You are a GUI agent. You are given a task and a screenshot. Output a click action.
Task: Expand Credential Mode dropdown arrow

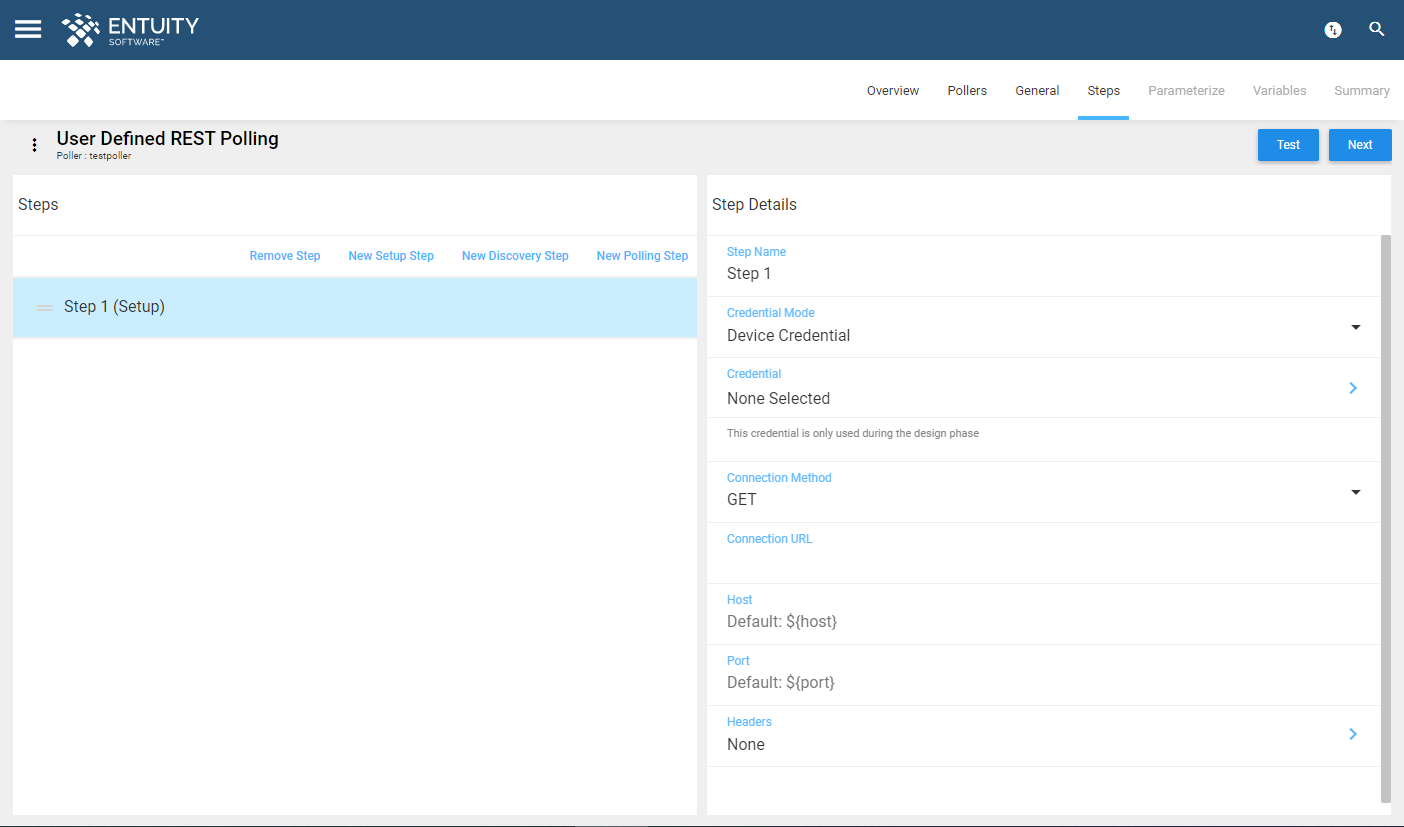pyautogui.click(x=1356, y=327)
